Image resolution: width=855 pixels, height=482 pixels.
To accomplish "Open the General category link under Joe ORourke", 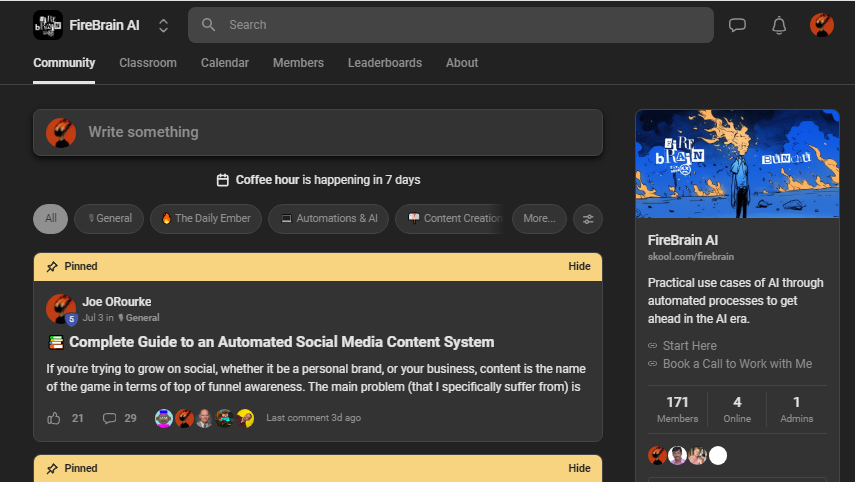I will 139,318.
